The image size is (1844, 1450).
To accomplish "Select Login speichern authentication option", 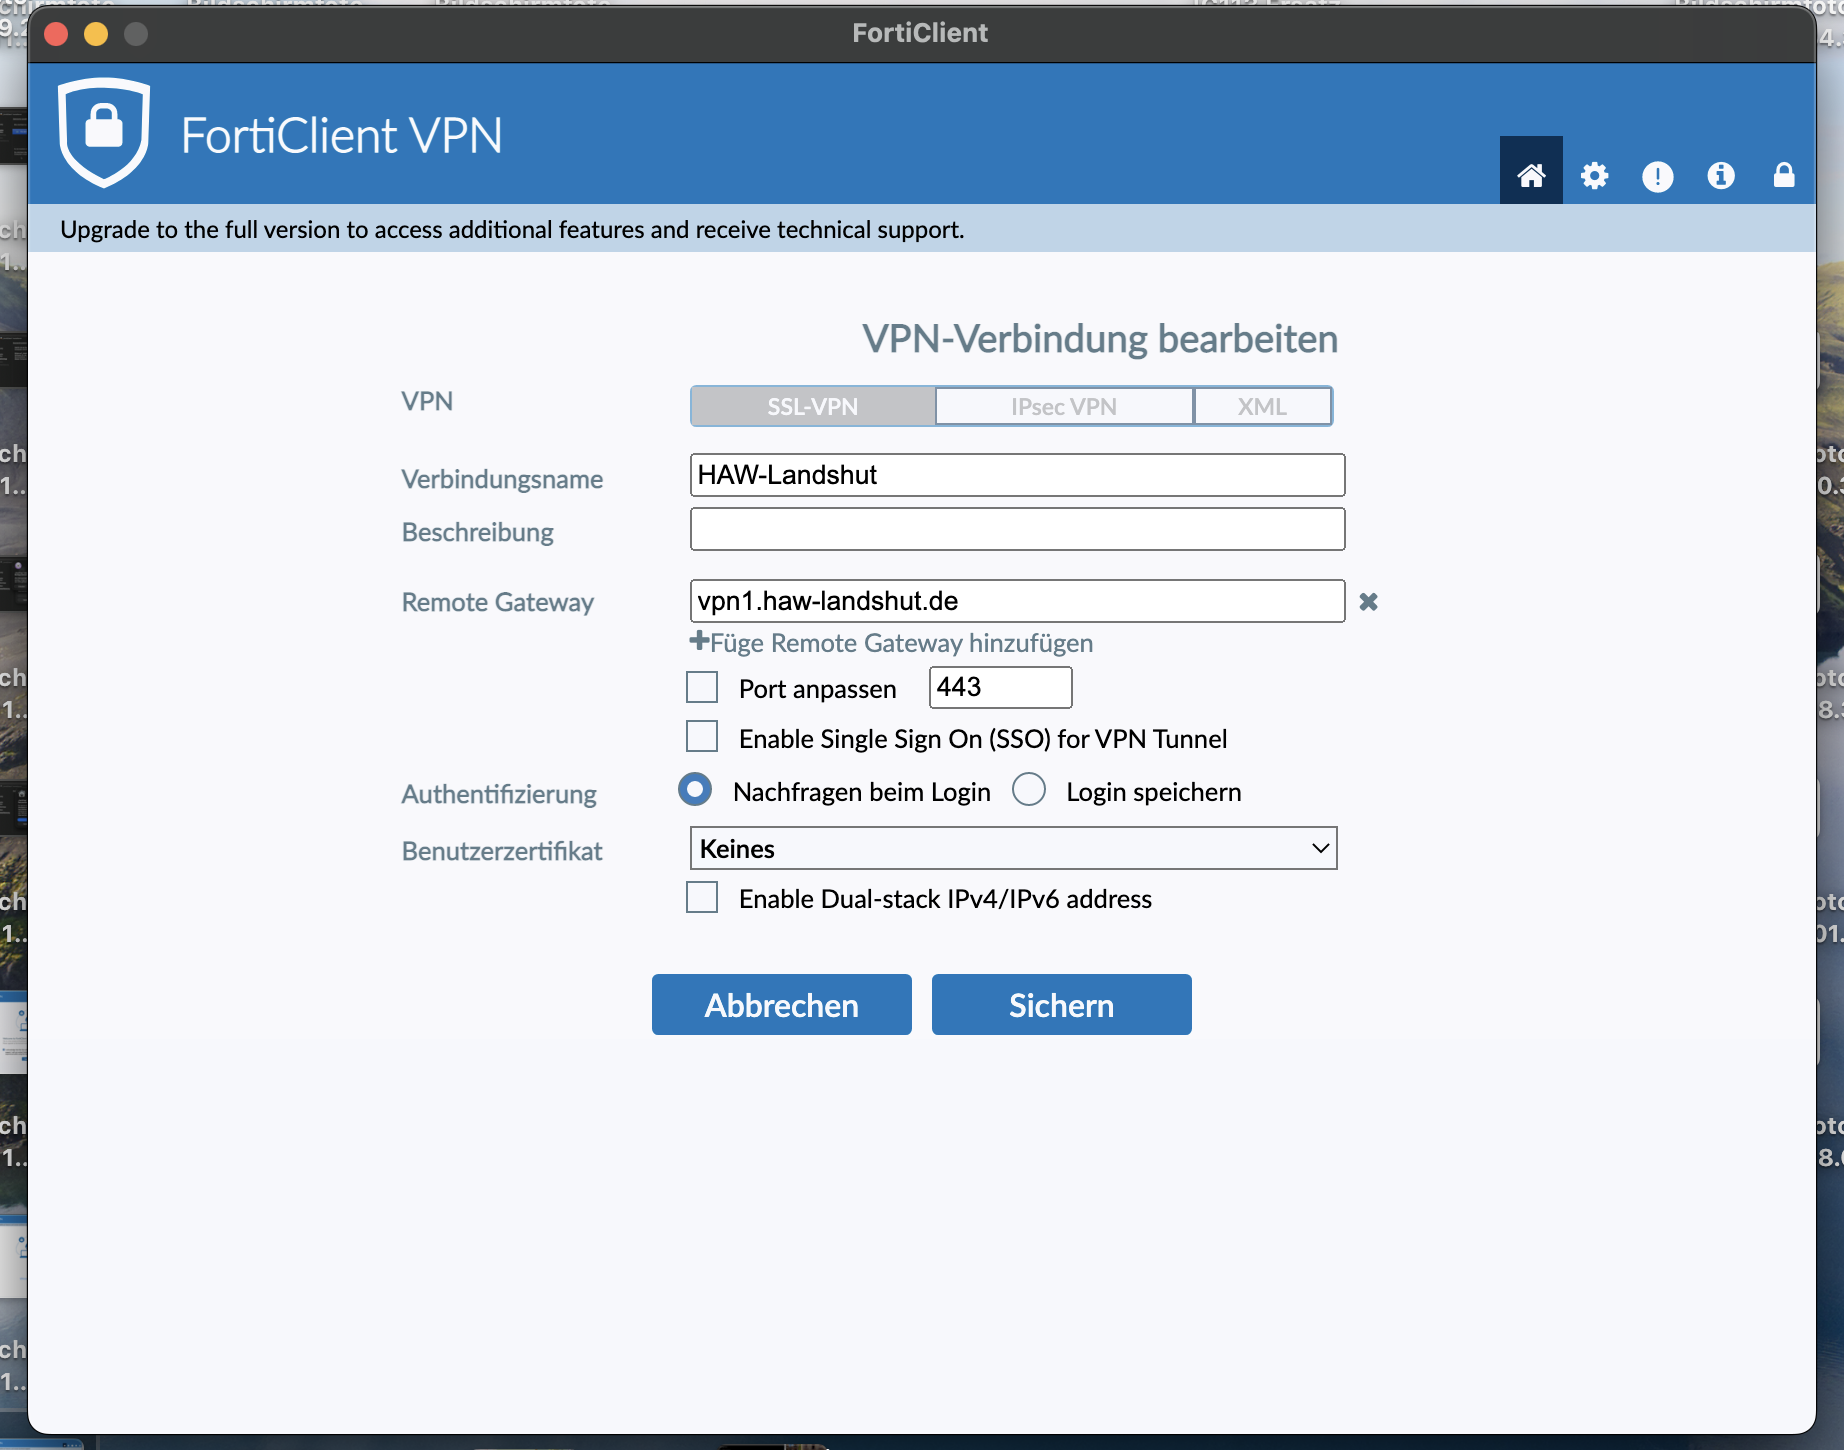I will pyautogui.click(x=1028, y=790).
